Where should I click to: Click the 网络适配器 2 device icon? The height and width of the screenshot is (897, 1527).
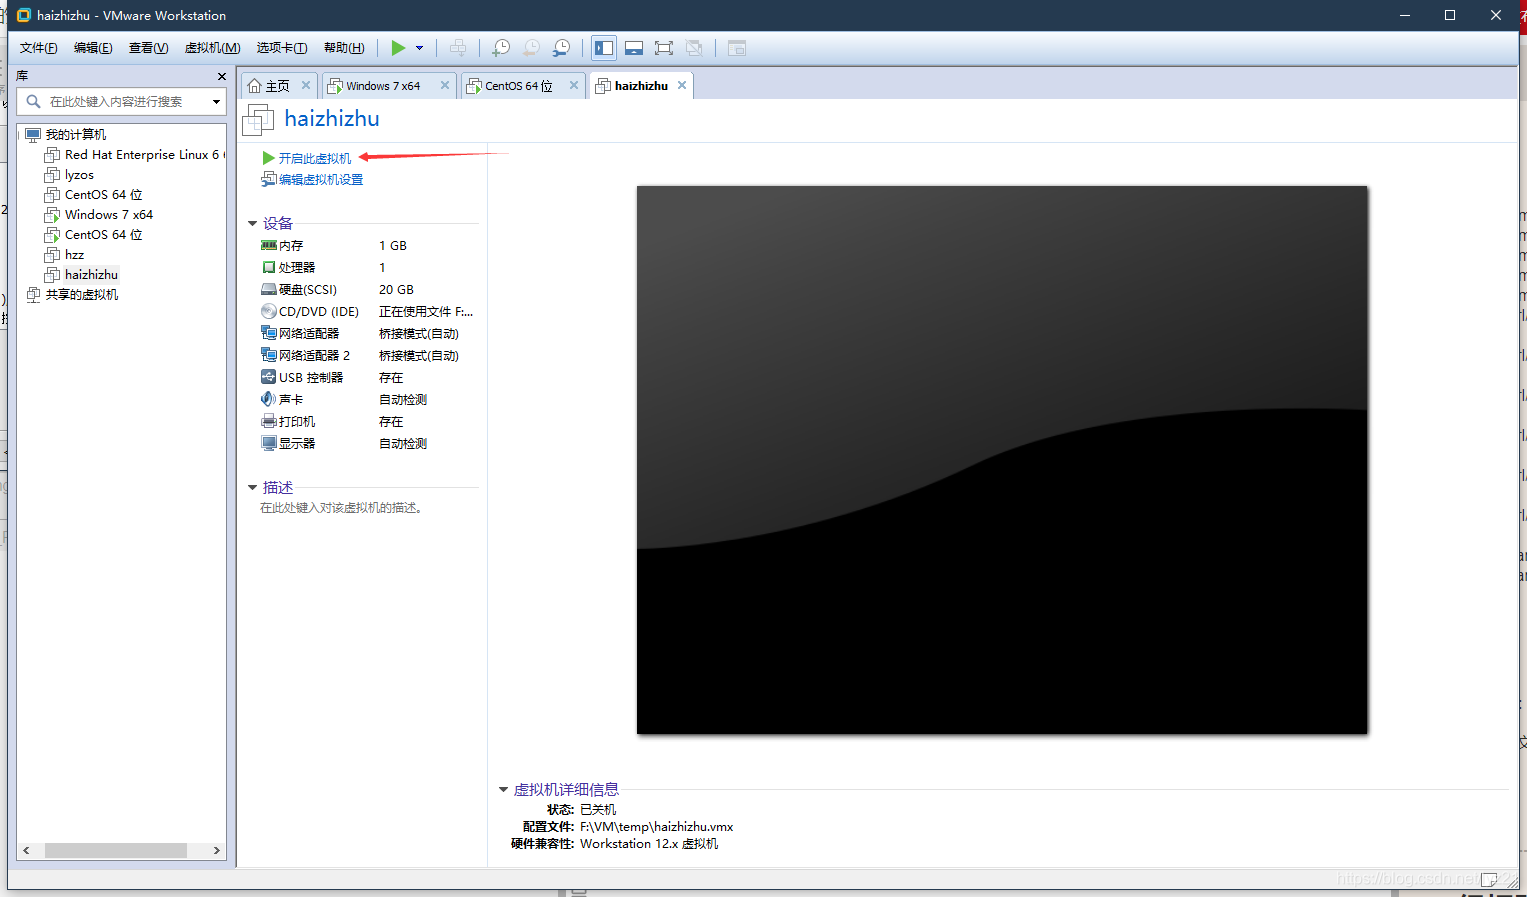coord(268,355)
